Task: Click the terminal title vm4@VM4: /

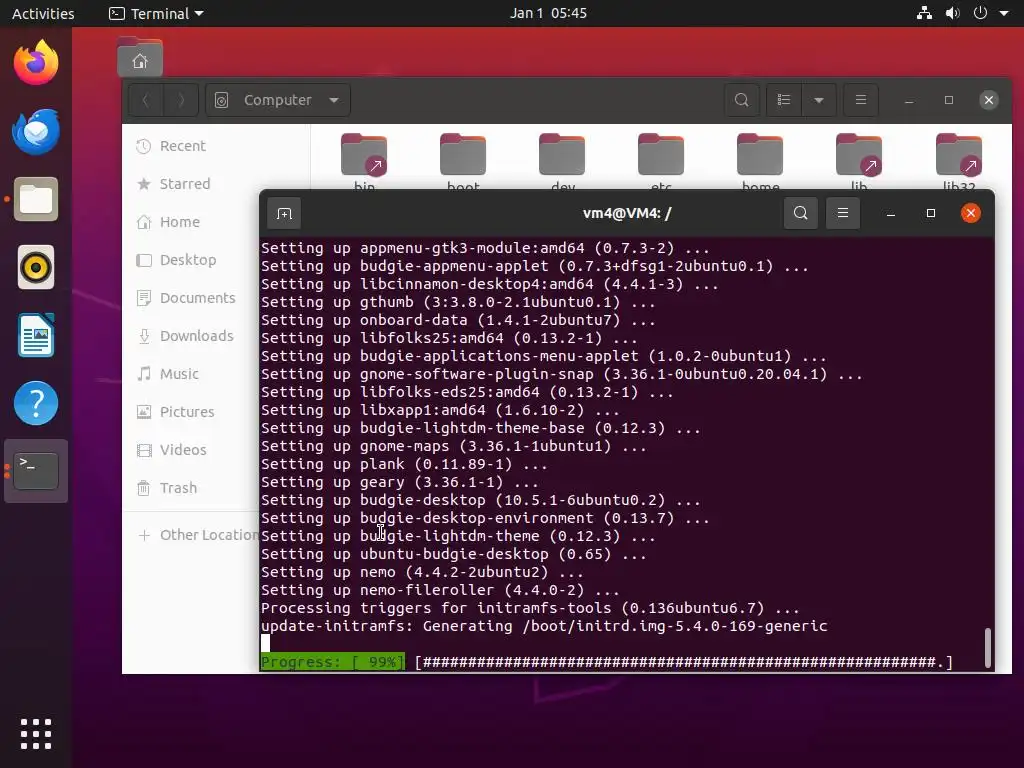Action: (627, 214)
